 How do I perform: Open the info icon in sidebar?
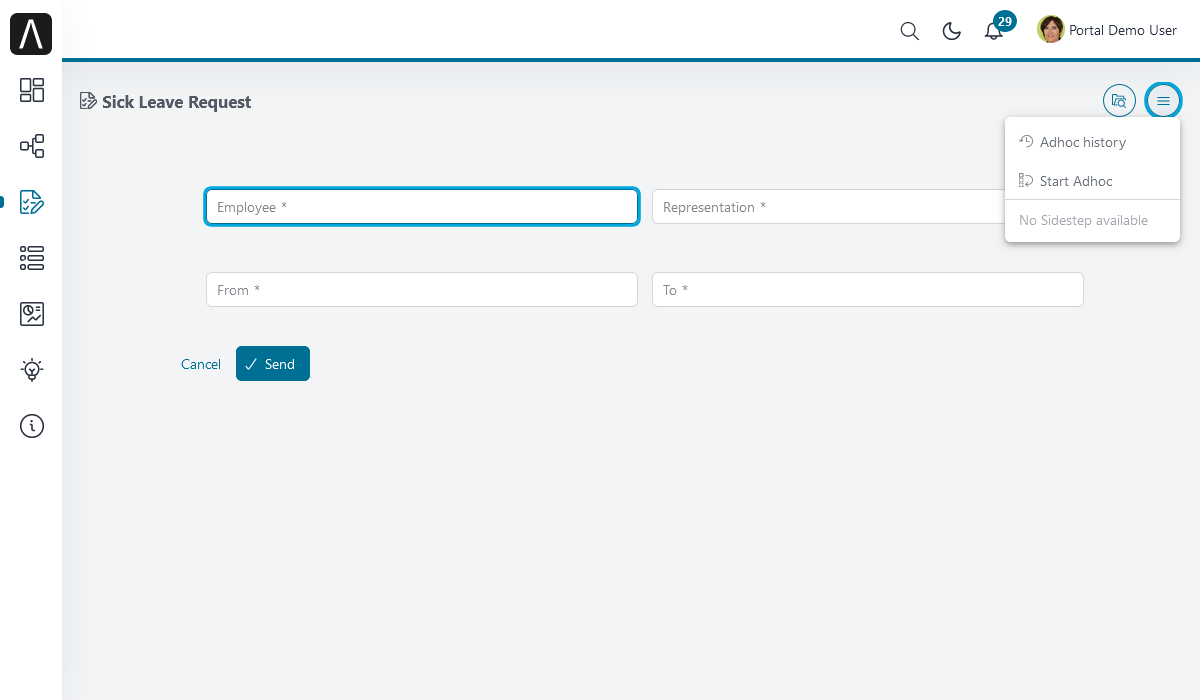[x=32, y=426]
